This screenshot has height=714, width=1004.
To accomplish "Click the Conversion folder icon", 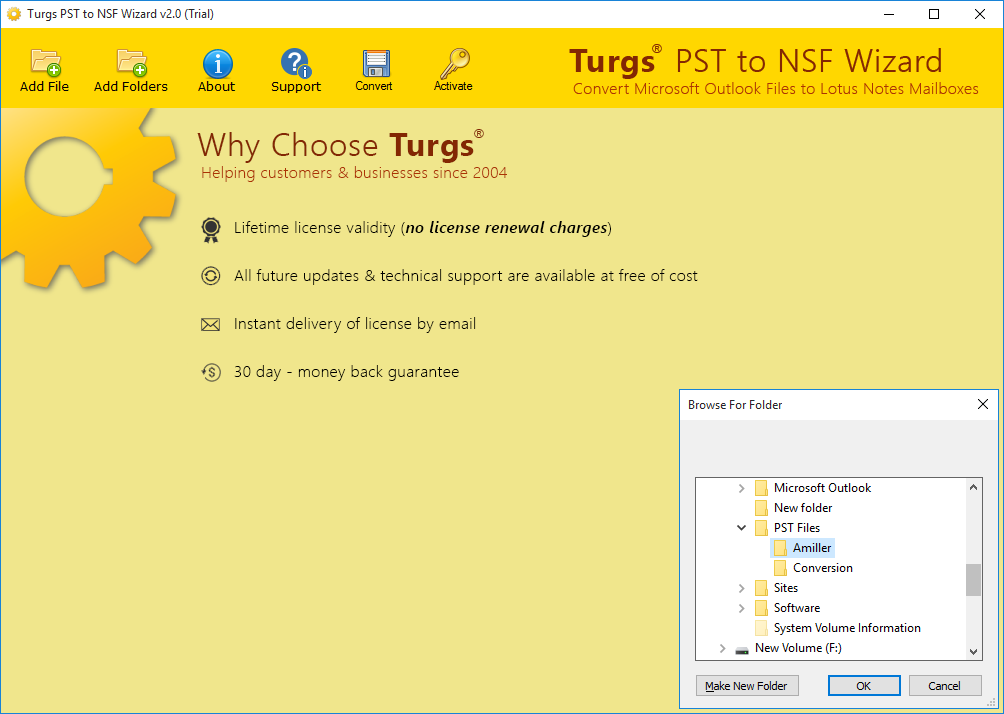I will click(x=781, y=568).
